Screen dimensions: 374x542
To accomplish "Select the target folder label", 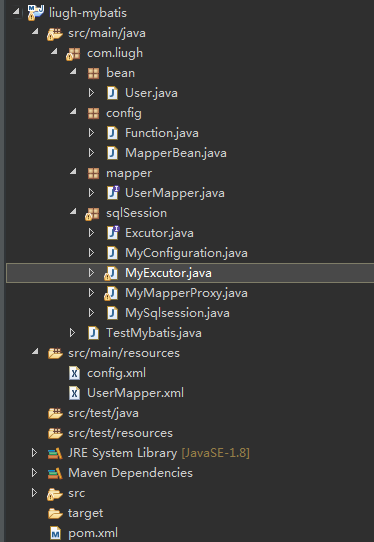I will coord(85,513).
